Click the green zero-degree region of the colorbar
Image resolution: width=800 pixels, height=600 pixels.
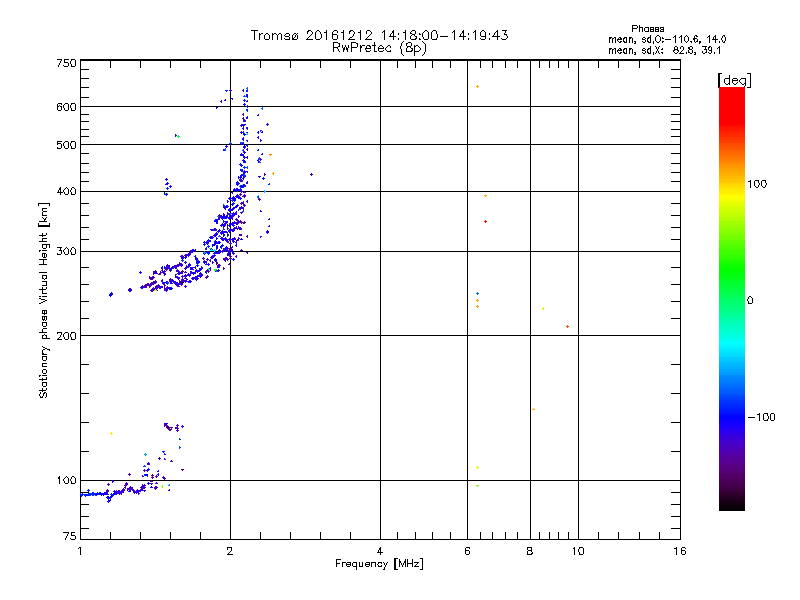[x=732, y=300]
